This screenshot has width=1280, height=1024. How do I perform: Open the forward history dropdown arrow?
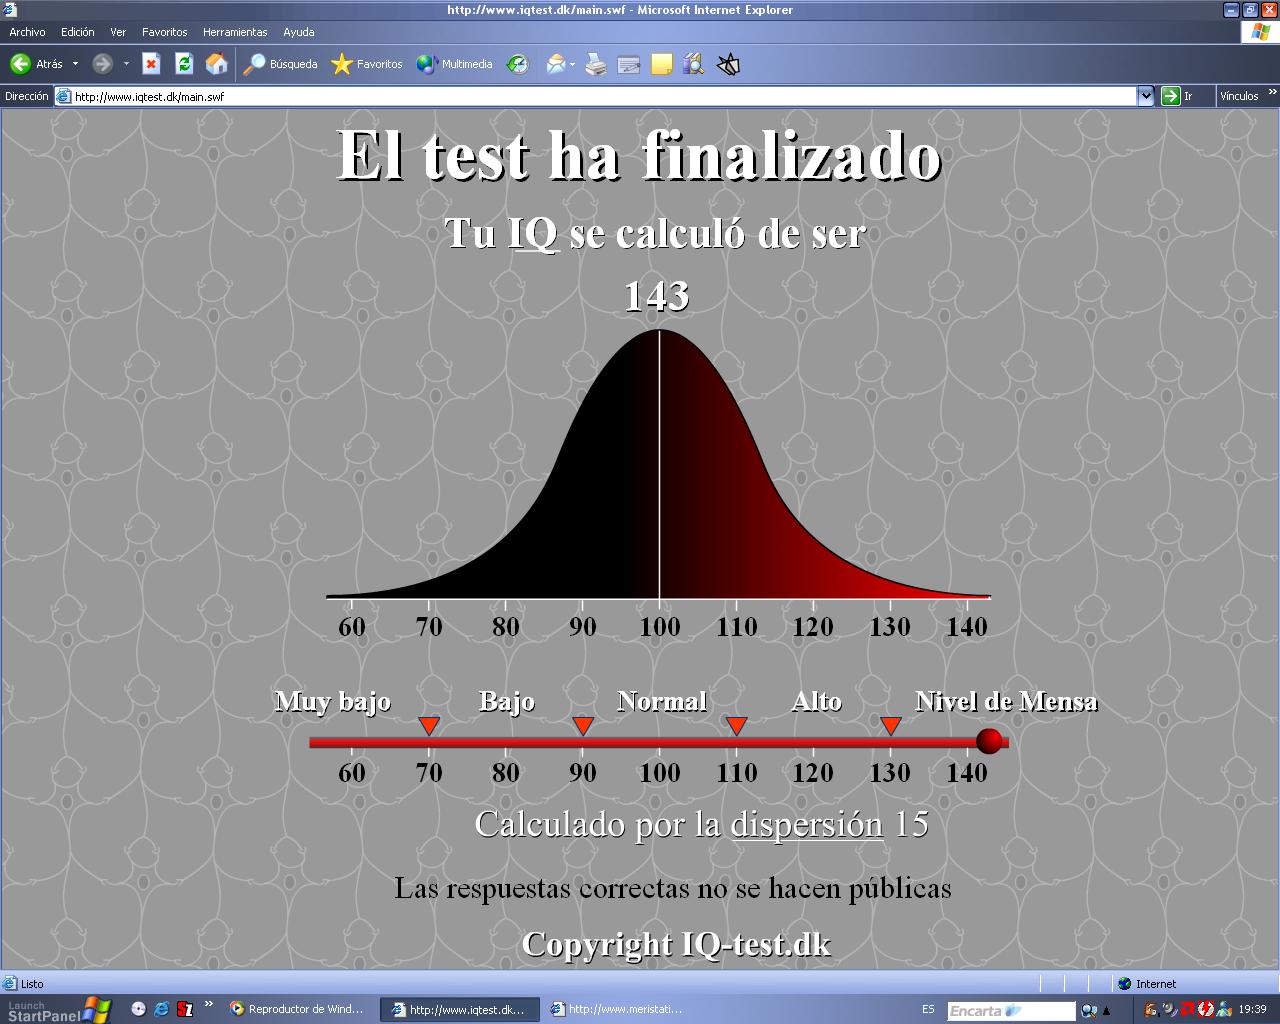126,64
